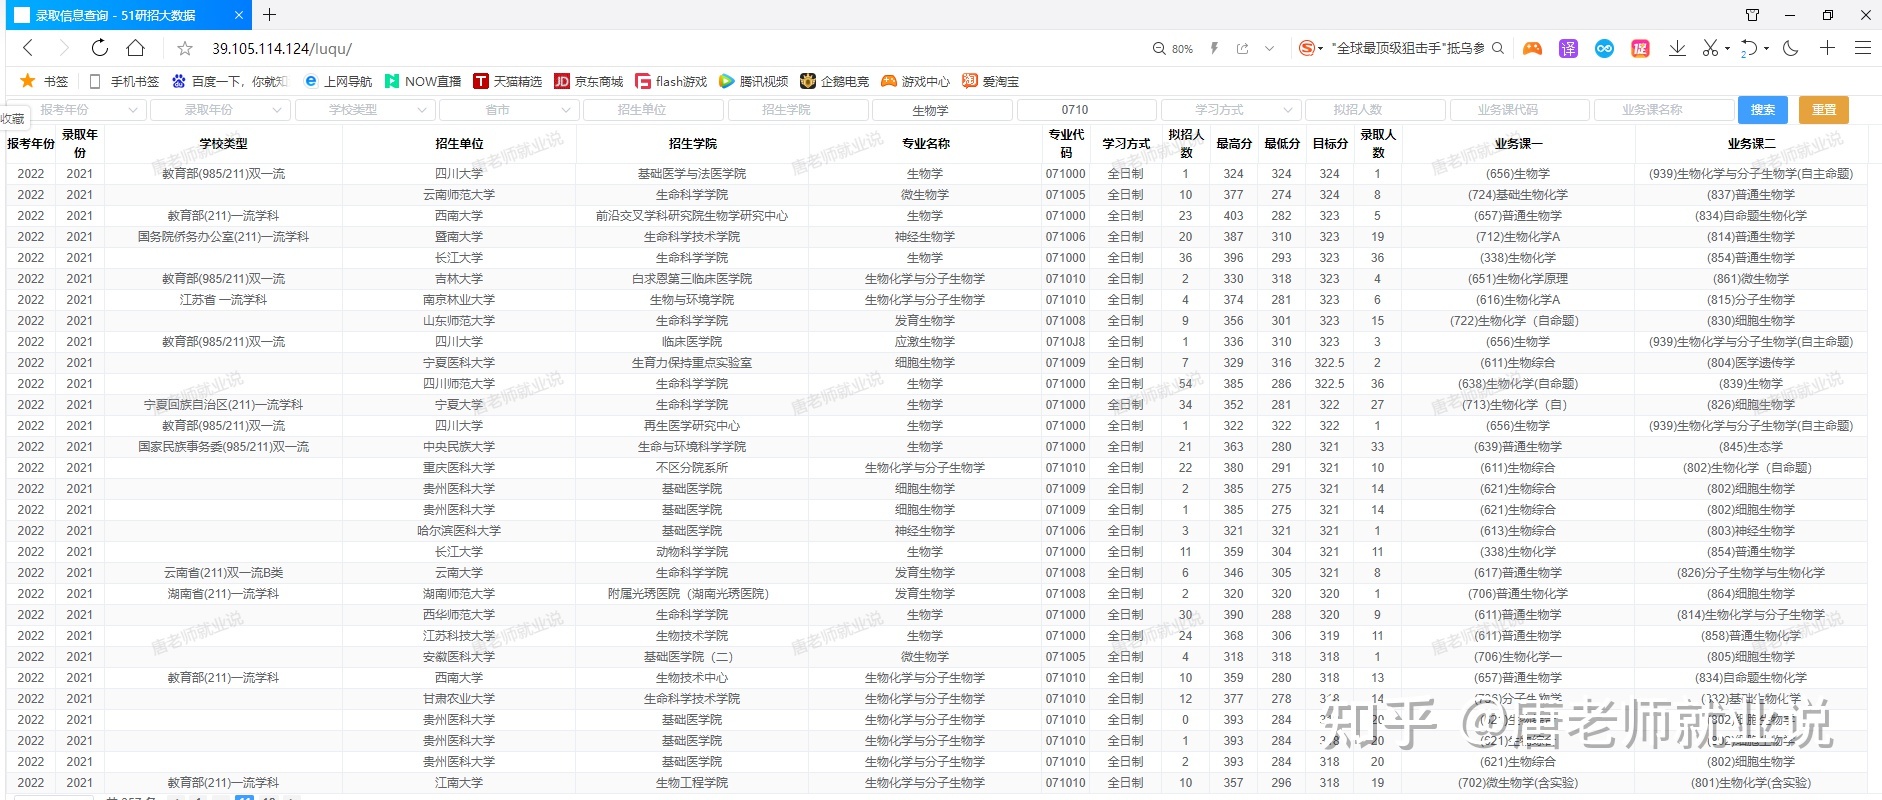Open the 京东商城 bookmark

pyautogui.click(x=588, y=81)
